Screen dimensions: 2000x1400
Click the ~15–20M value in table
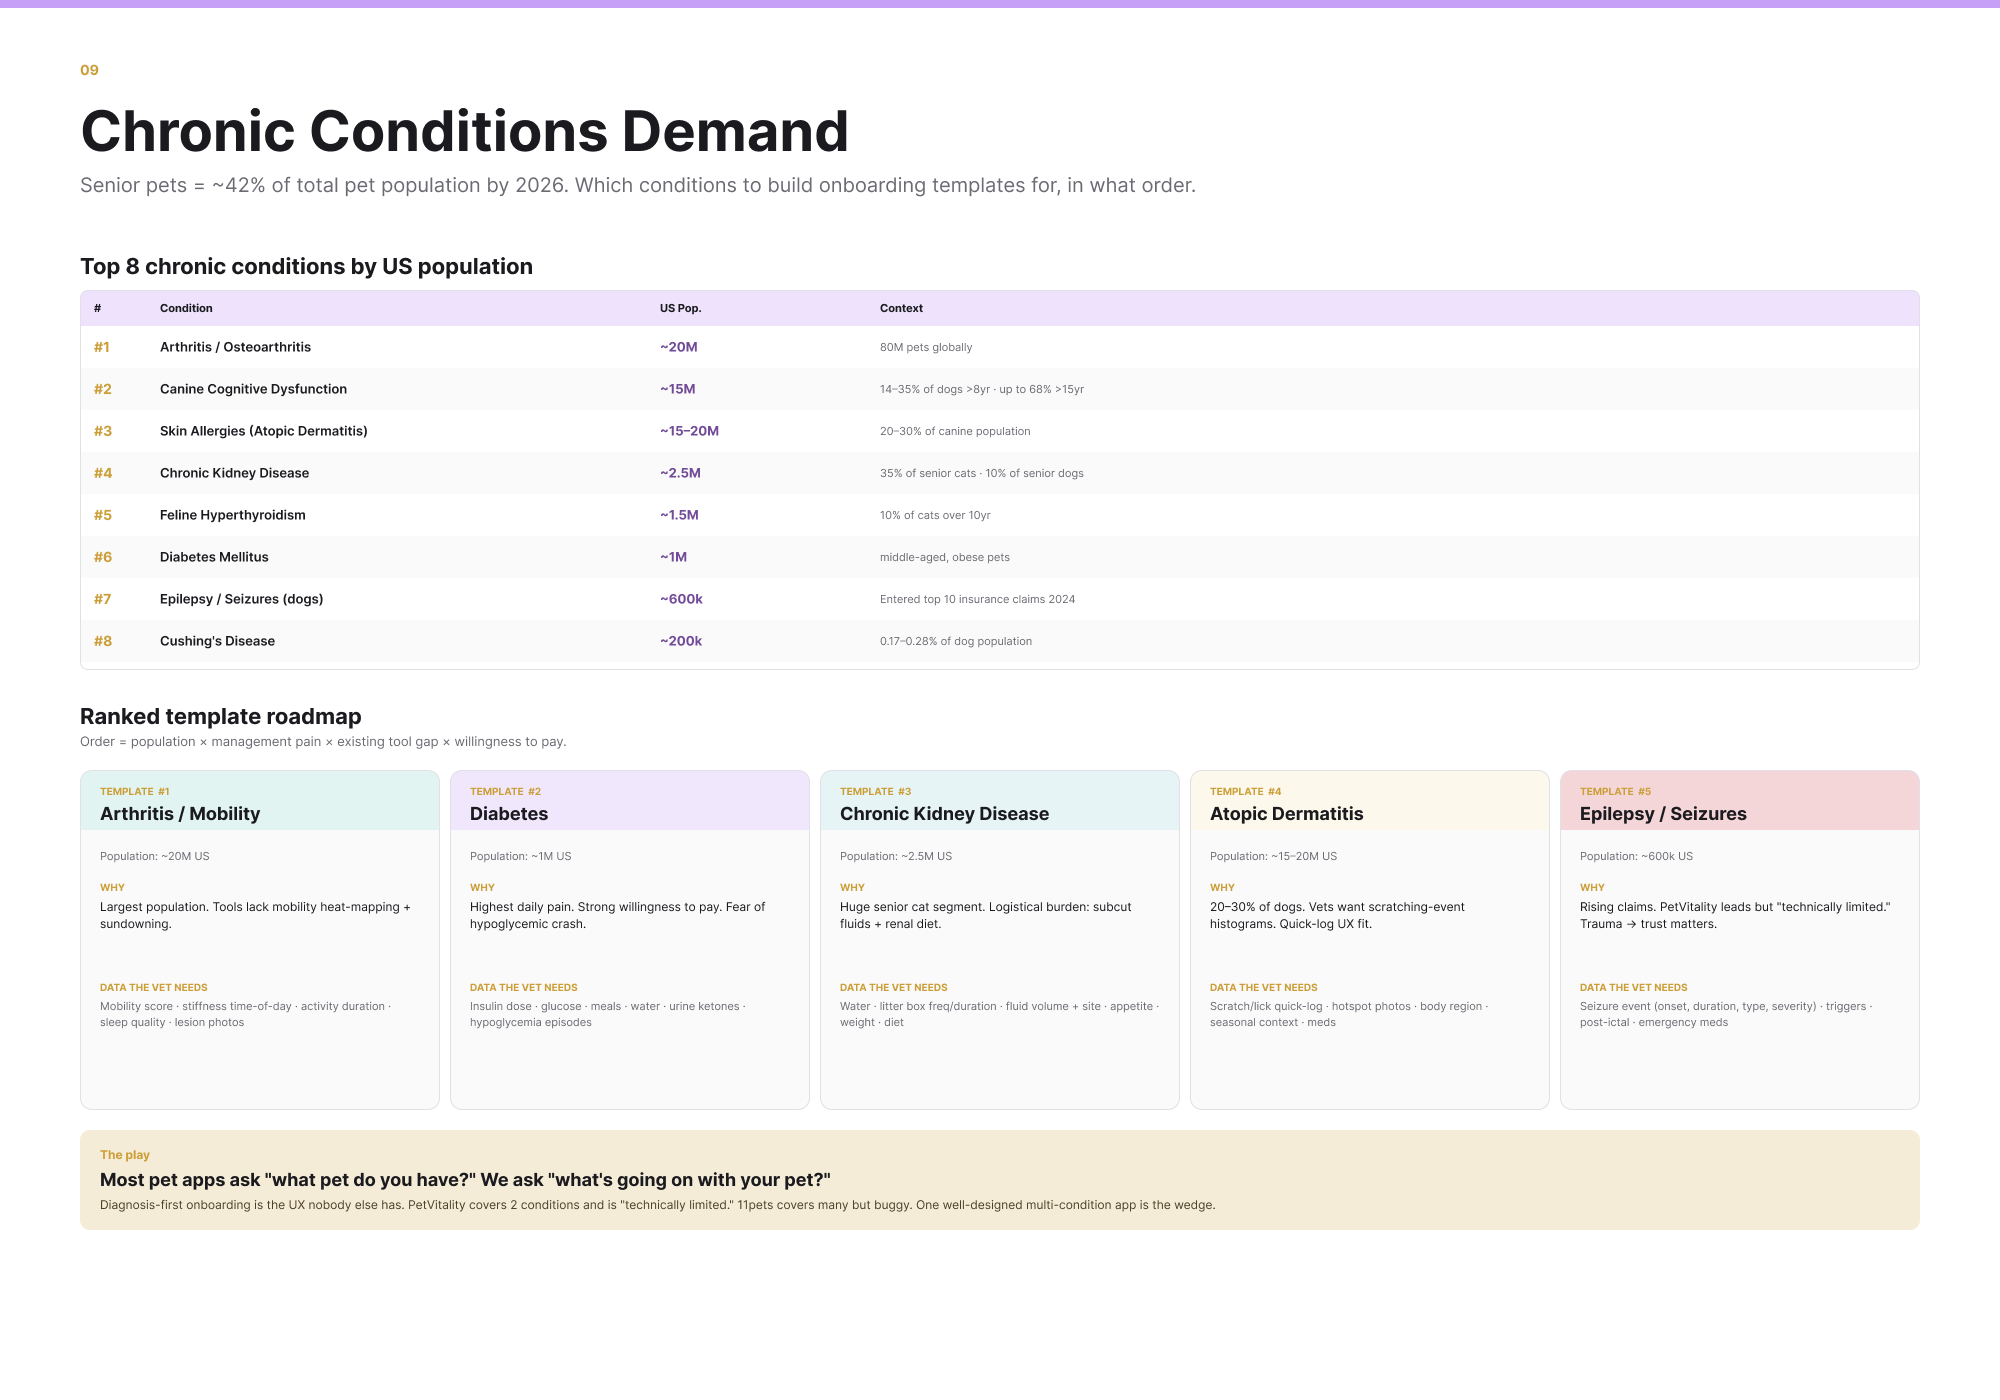[x=689, y=431]
